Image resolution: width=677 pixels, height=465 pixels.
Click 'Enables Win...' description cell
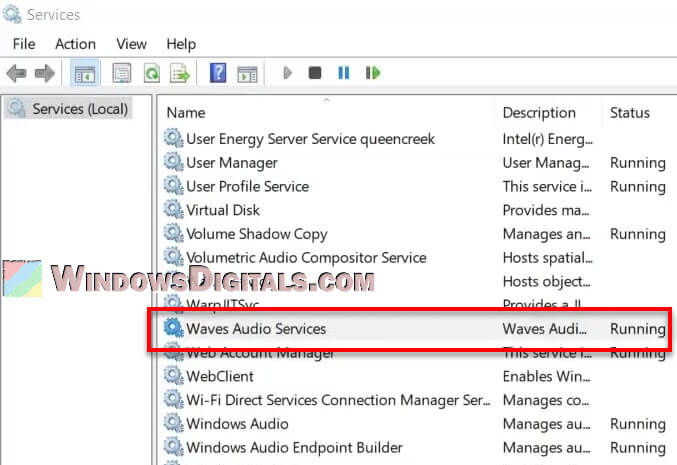546,376
